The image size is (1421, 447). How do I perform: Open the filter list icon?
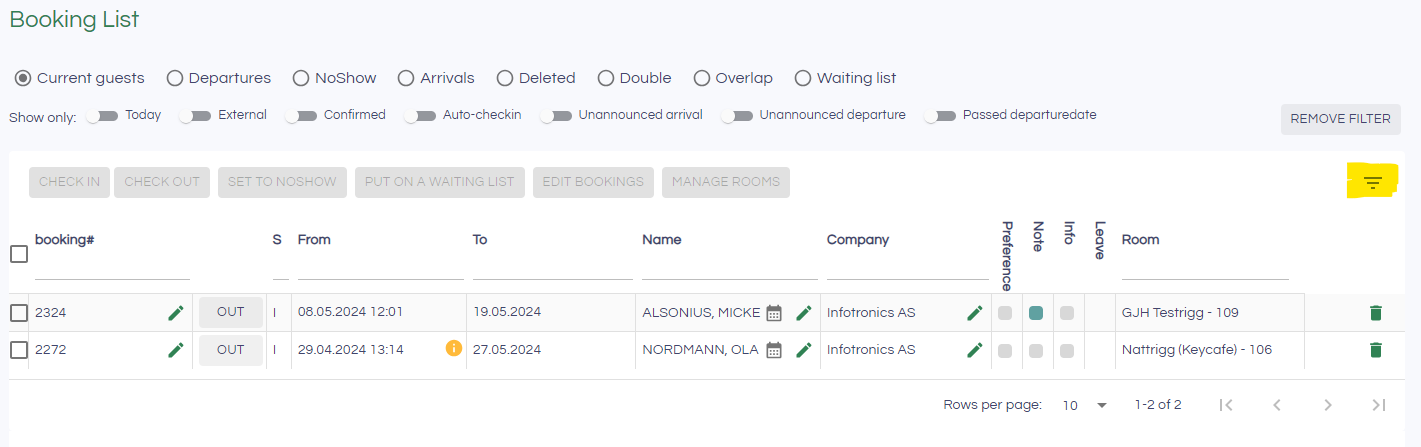click(x=1373, y=182)
